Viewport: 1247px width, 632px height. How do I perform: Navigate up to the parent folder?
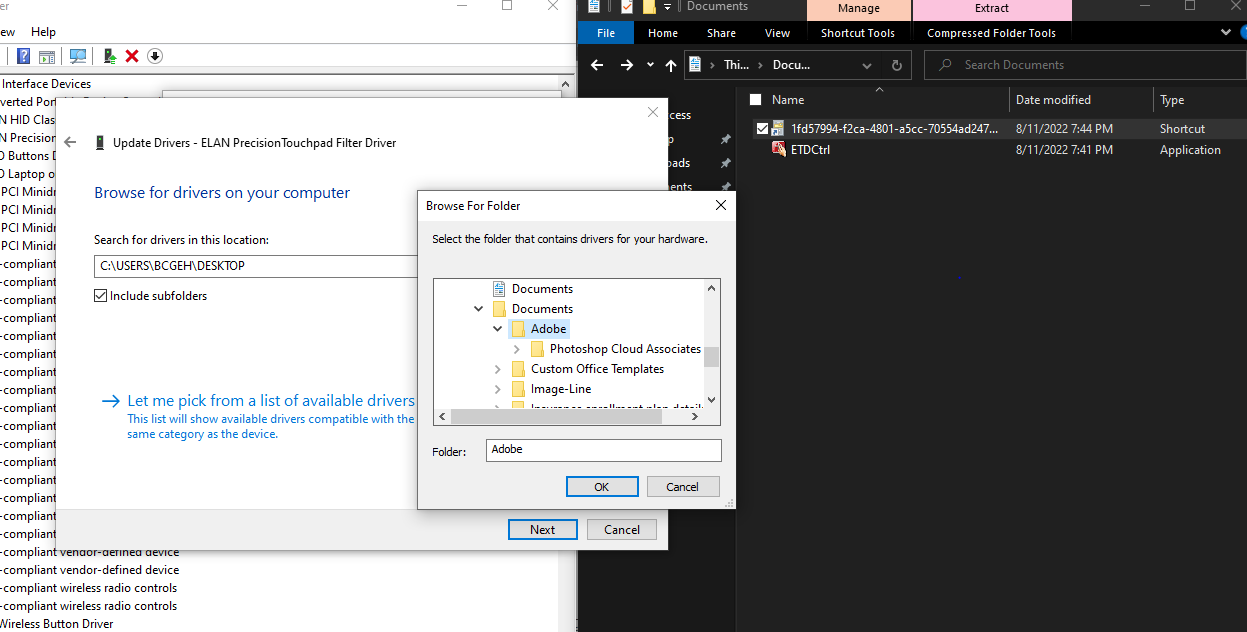[671, 64]
